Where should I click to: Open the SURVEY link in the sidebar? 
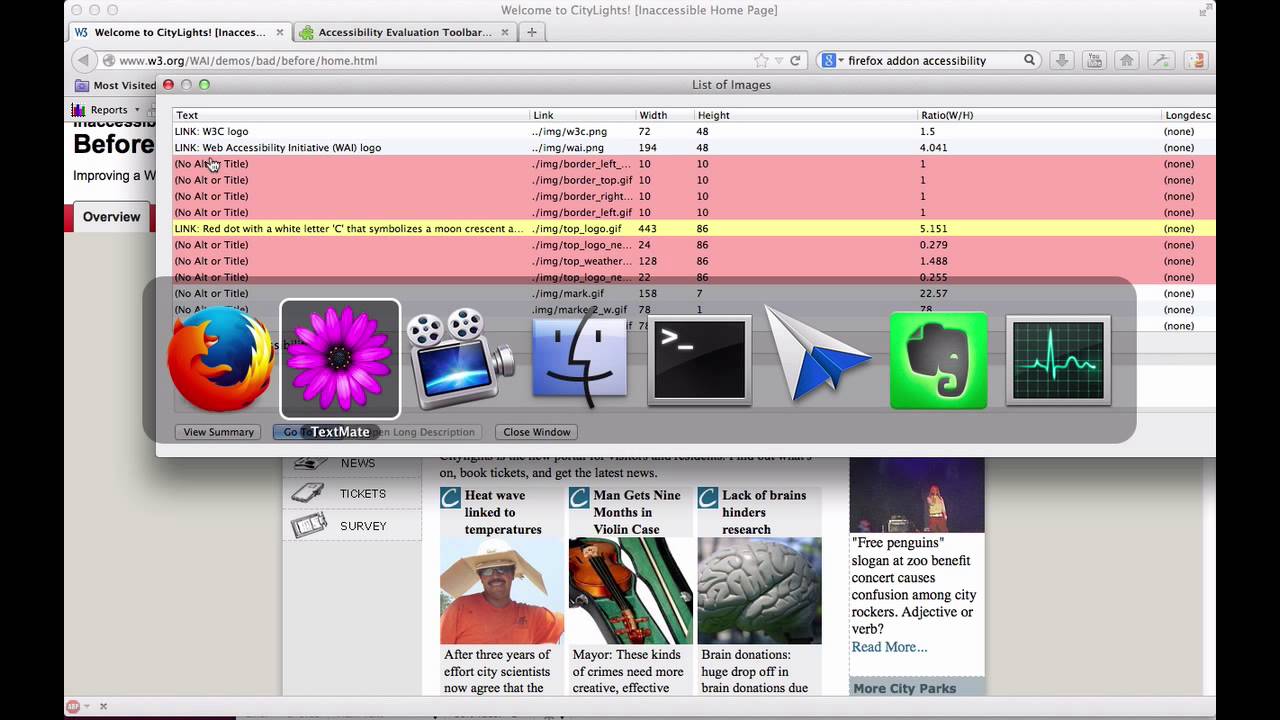tap(363, 525)
